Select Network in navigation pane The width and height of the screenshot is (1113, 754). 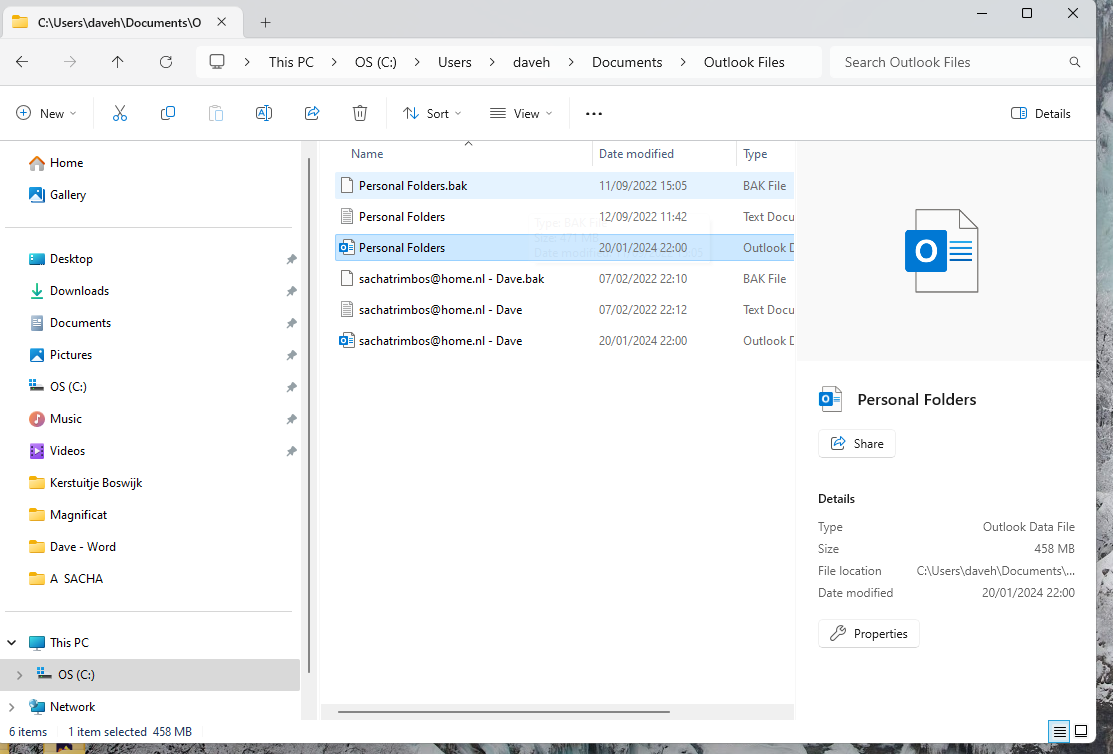point(62,706)
